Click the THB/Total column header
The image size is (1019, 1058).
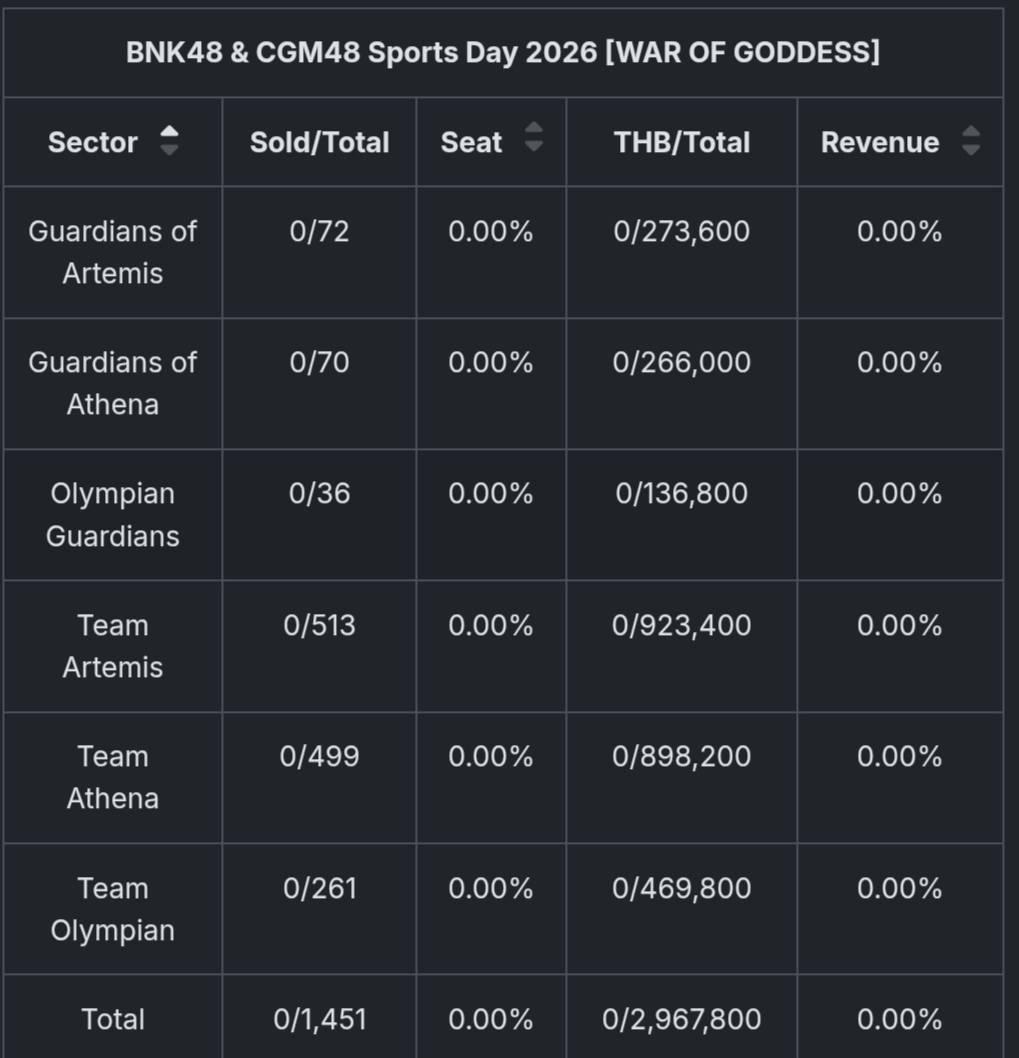[x=682, y=143]
